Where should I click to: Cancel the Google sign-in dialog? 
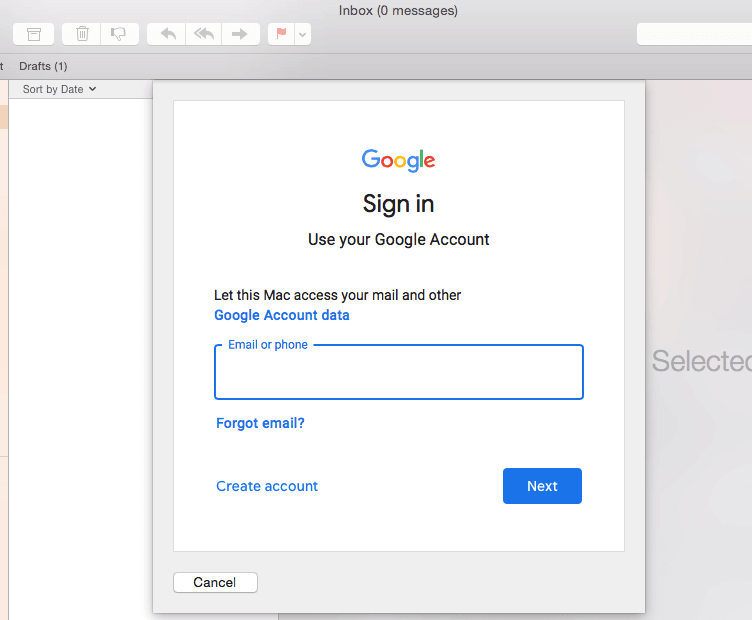coord(215,582)
